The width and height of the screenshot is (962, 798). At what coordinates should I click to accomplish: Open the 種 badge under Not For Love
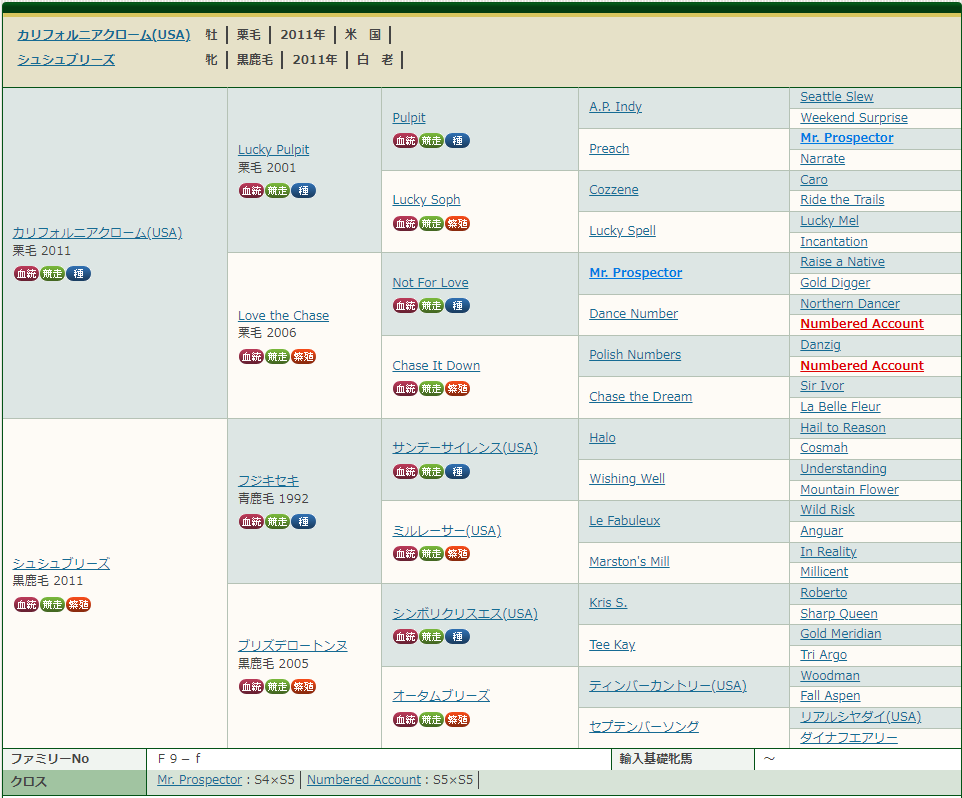(x=457, y=305)
